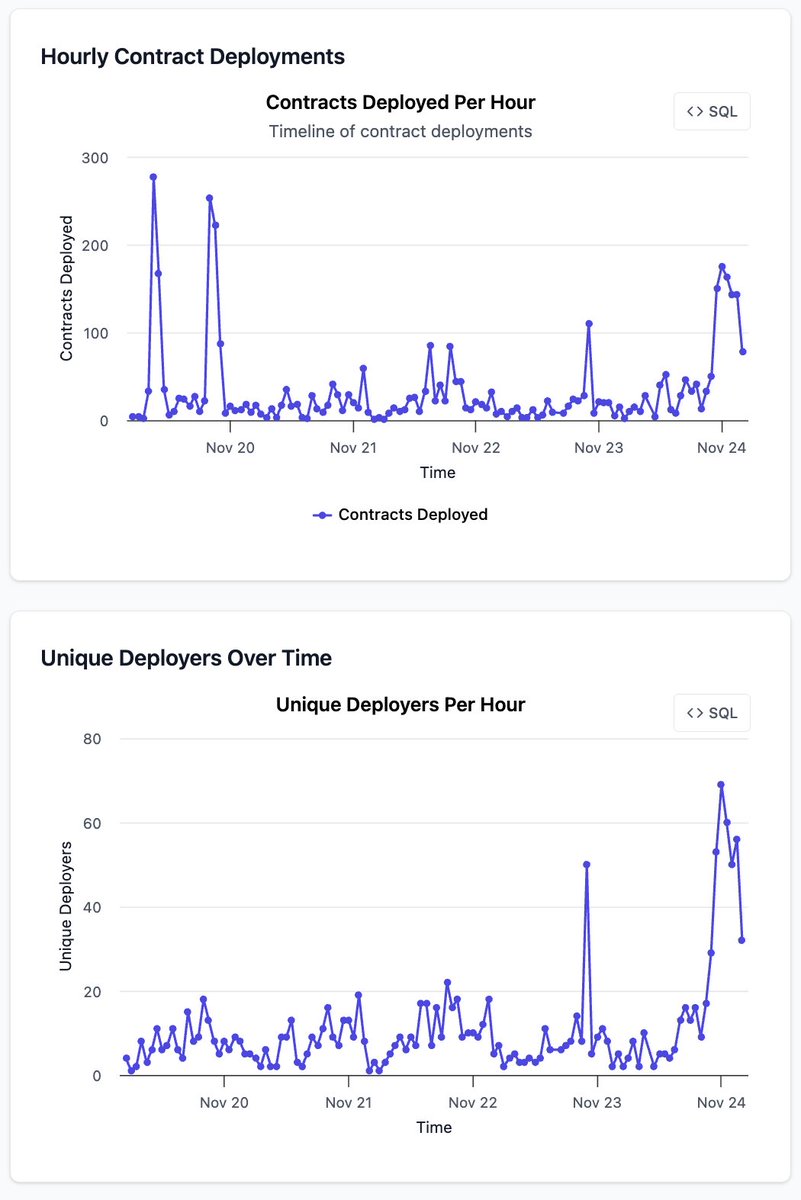Click the 'Contracts Deployed Per Hour' chart title
Viewport: 801px width, 1200px height.
[x=400, y=102]
